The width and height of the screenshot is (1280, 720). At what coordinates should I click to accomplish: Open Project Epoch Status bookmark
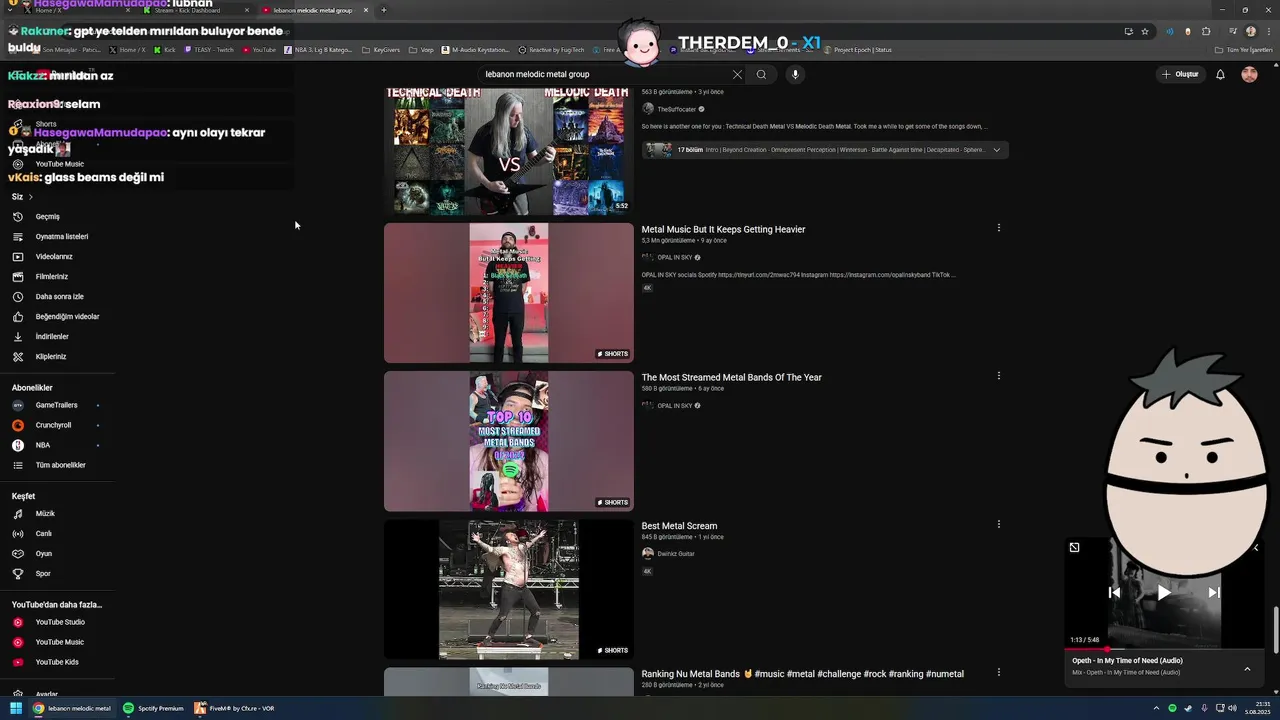tap(857, 49)
